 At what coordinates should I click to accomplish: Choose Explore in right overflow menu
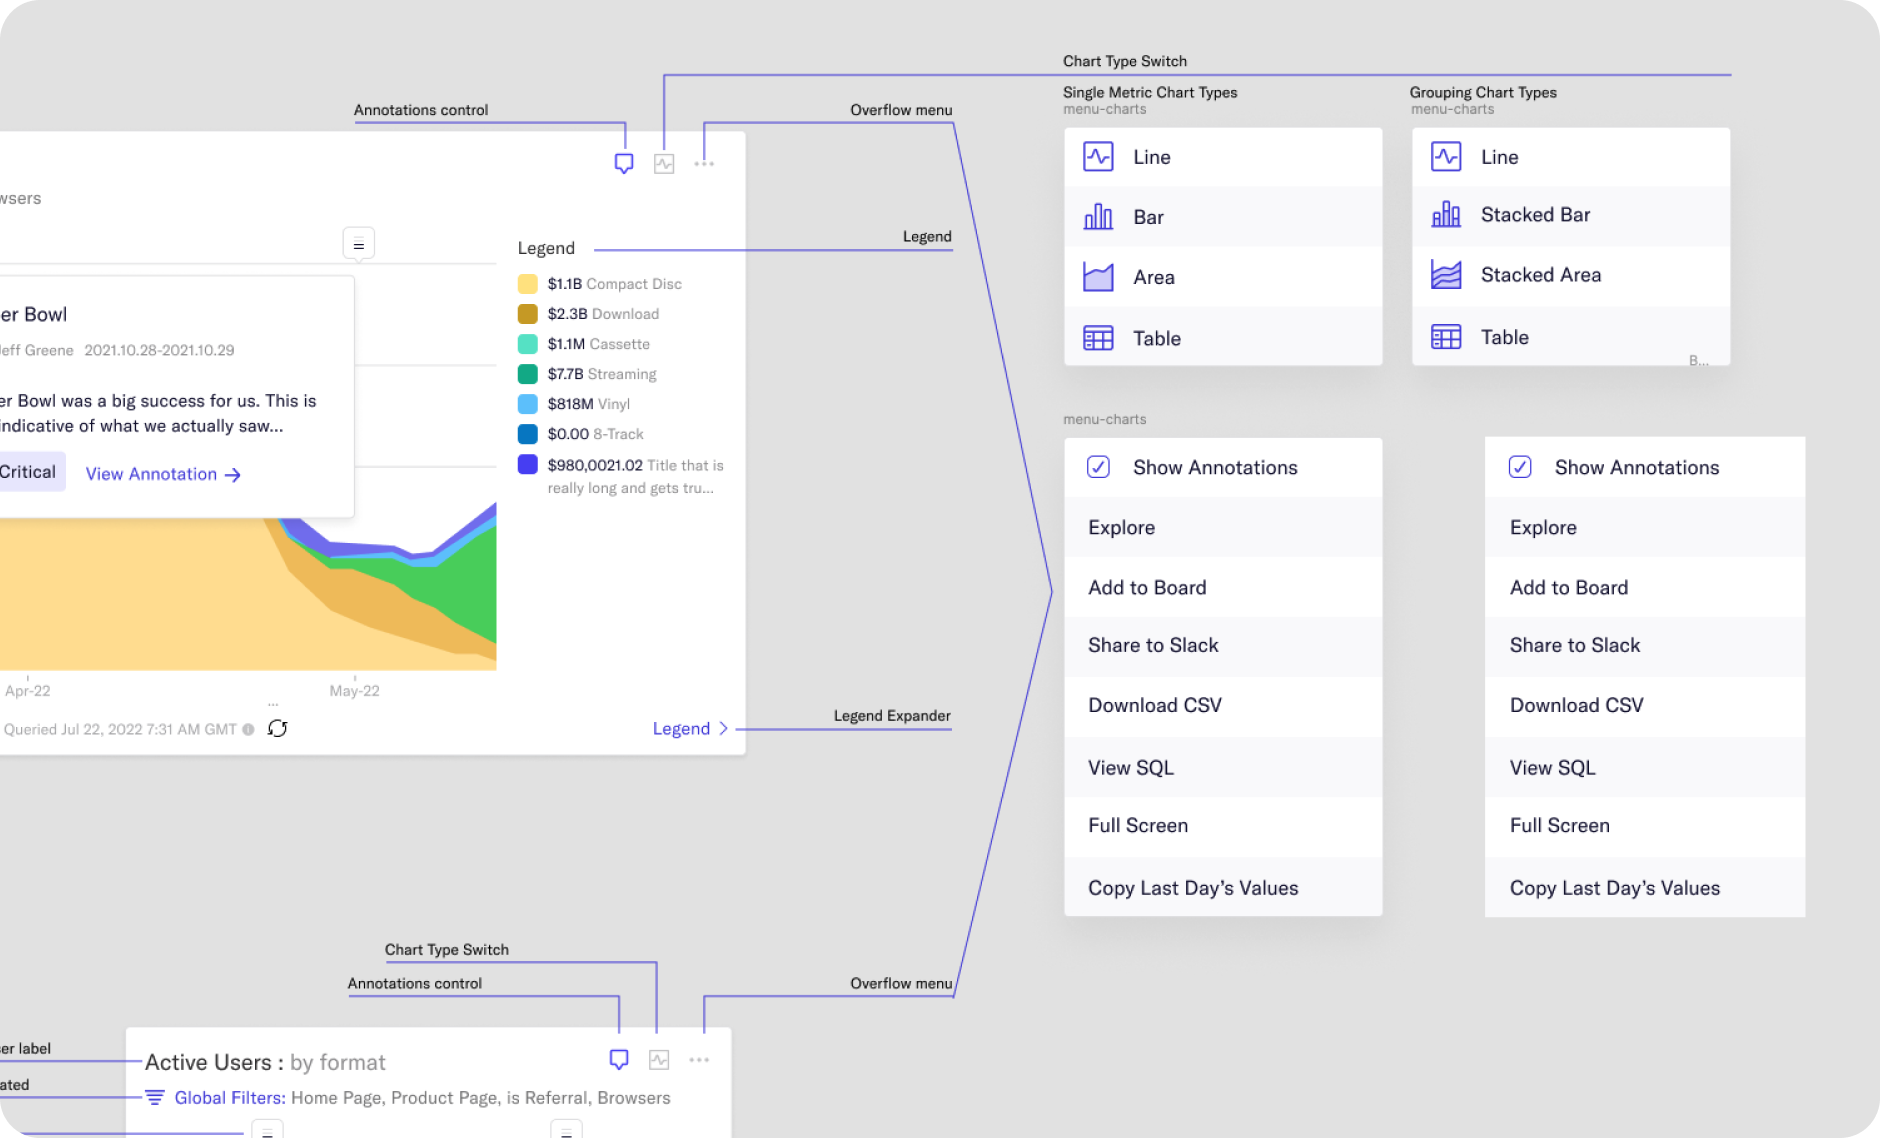point(1645,527)
